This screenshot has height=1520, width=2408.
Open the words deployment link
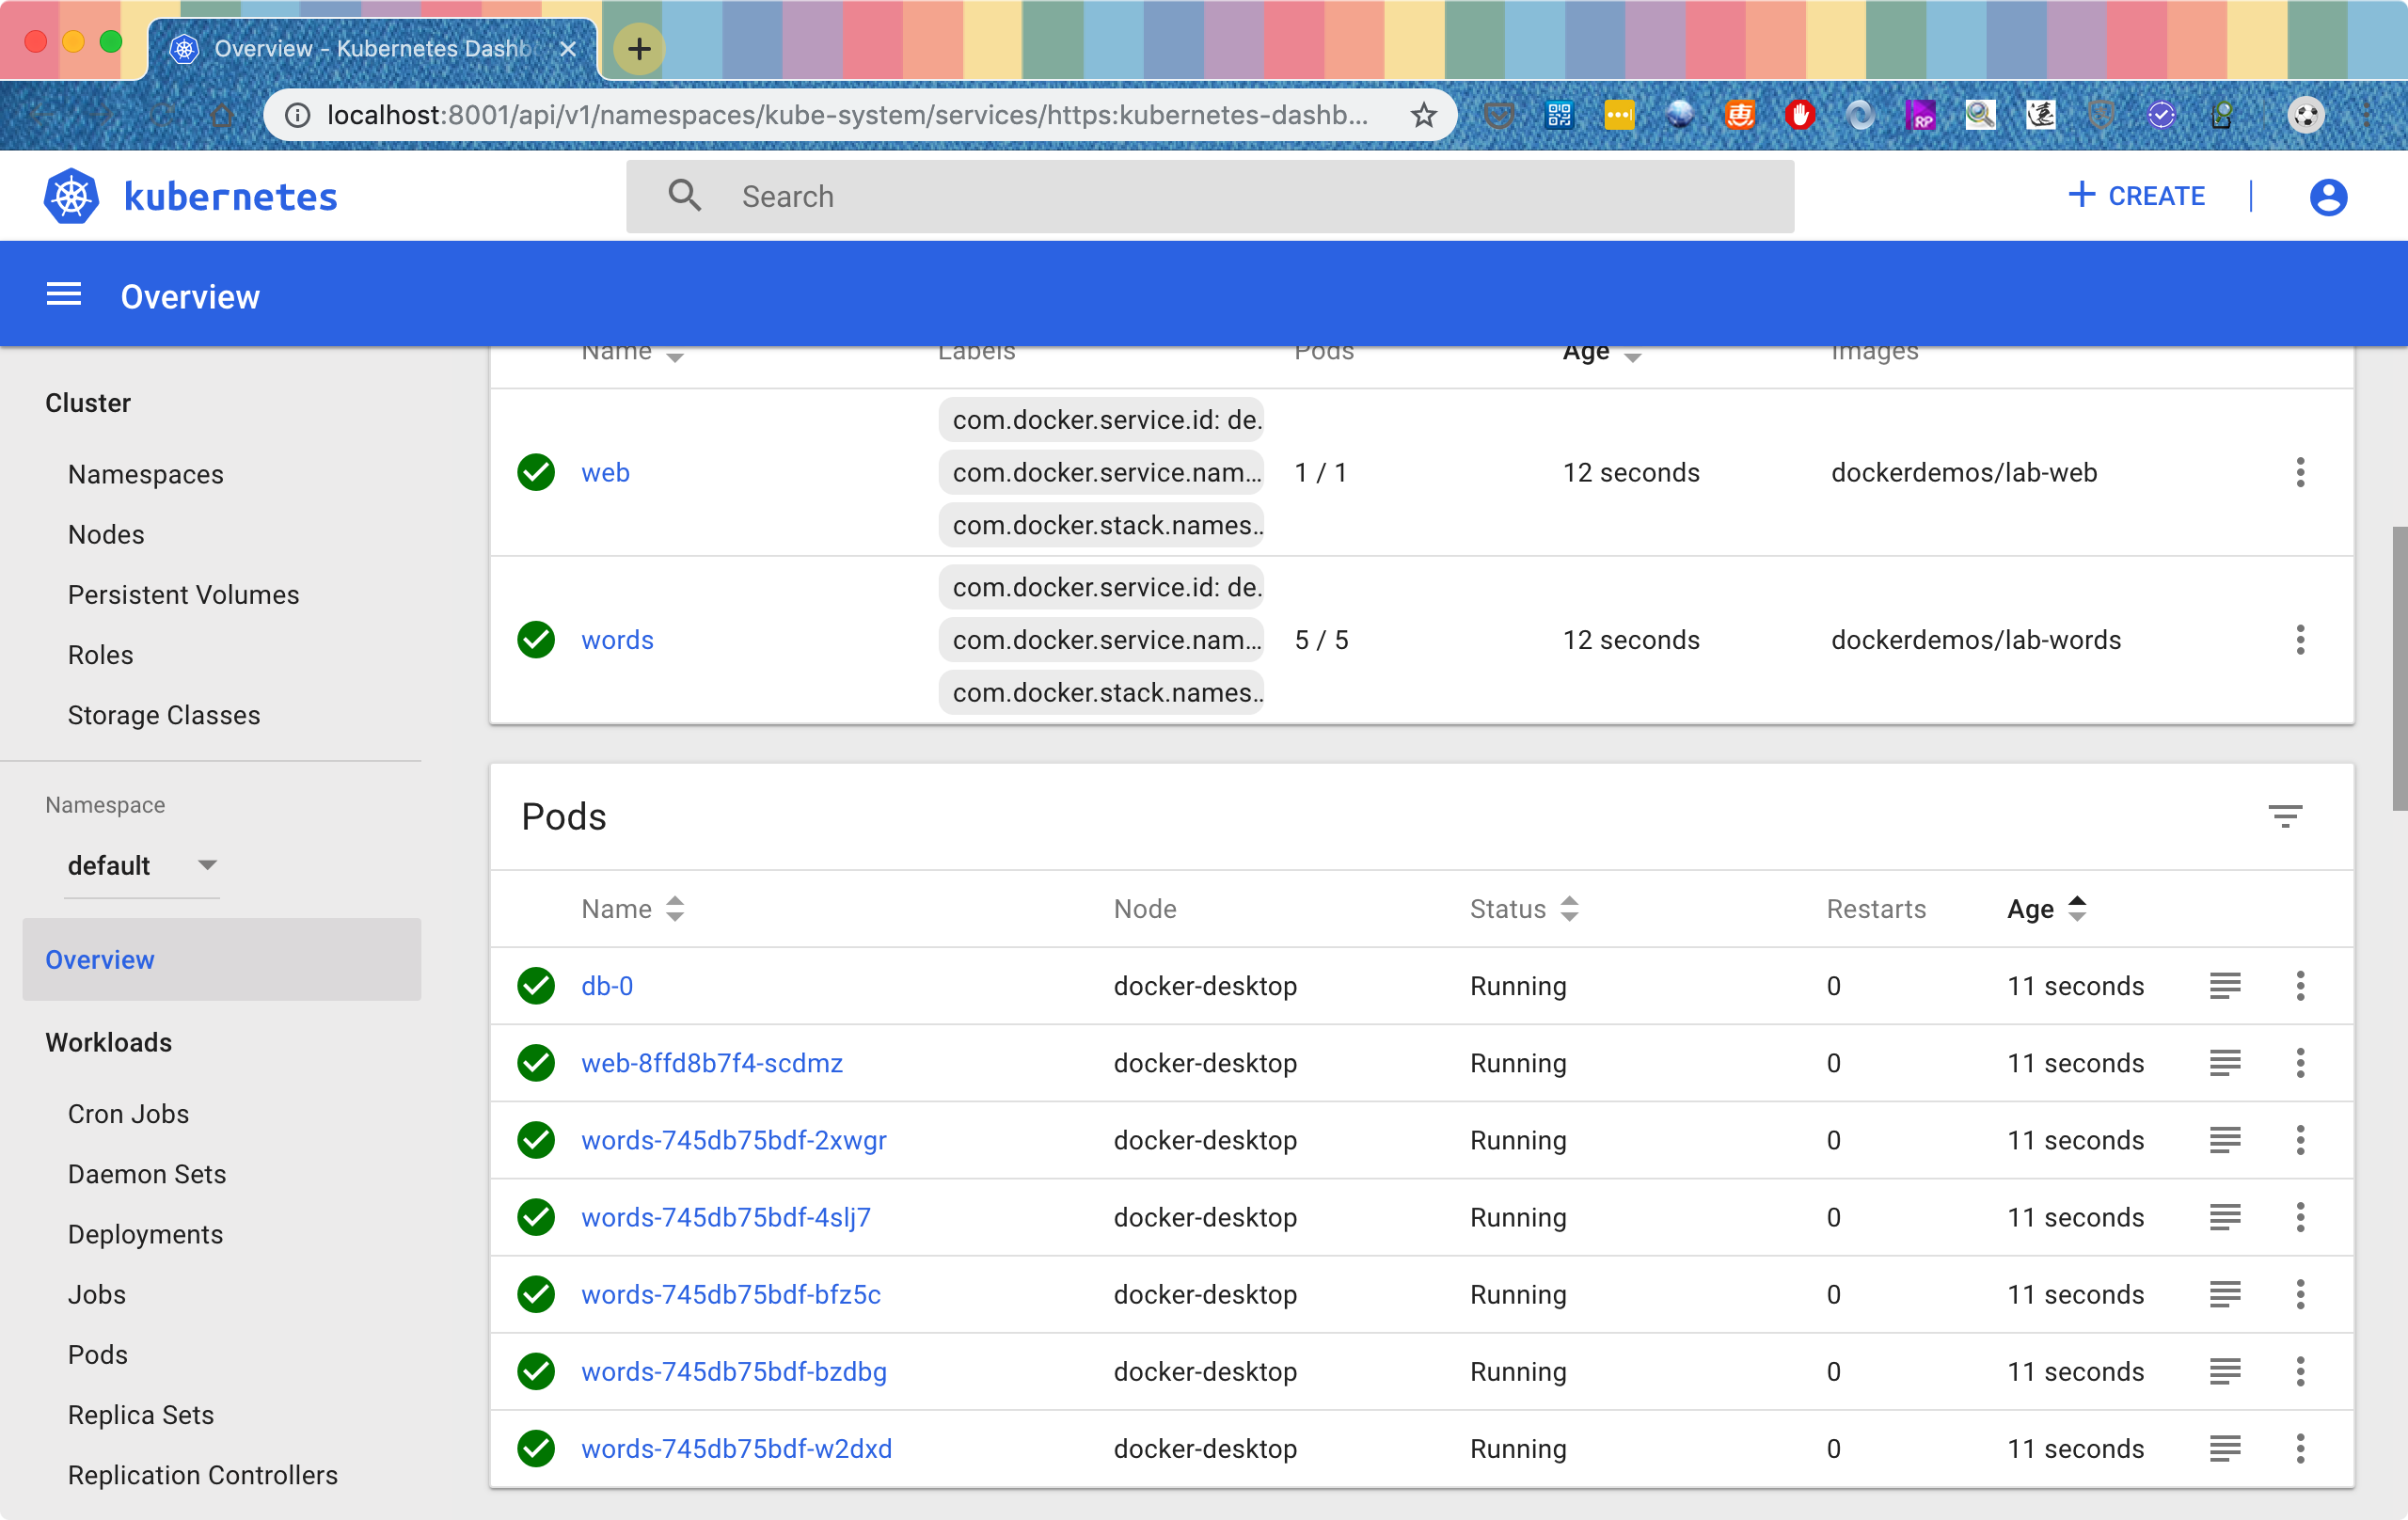pos(616,640)
